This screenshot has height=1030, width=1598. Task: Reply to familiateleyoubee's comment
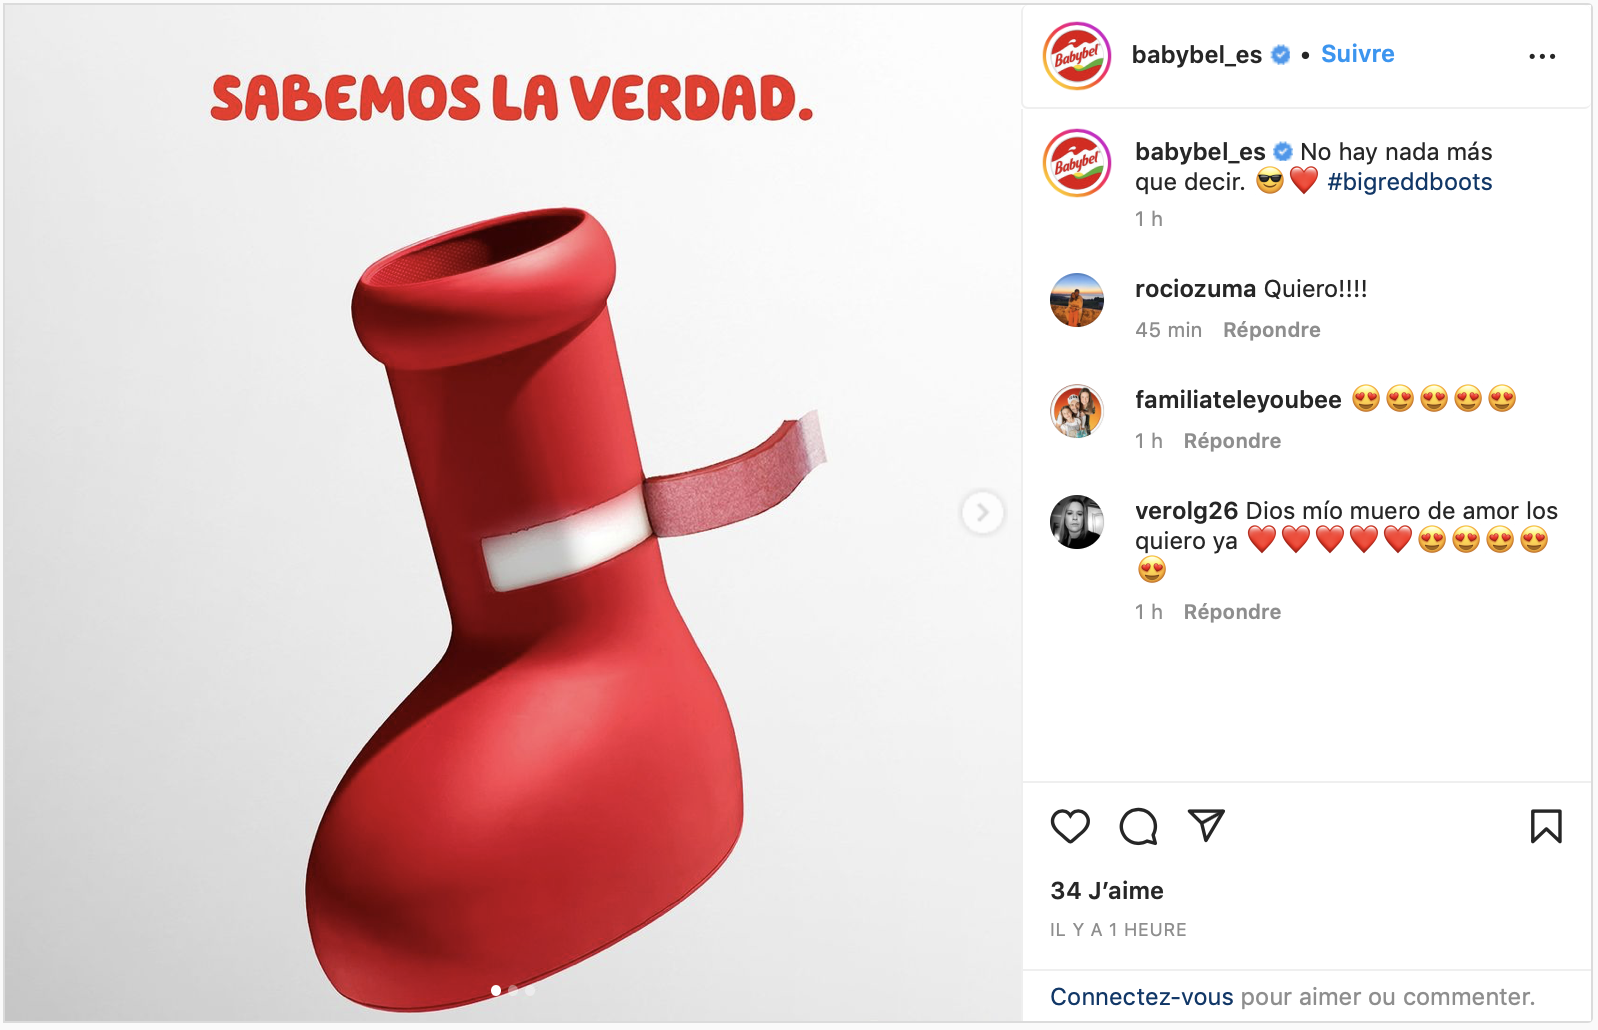point(1232,441)
